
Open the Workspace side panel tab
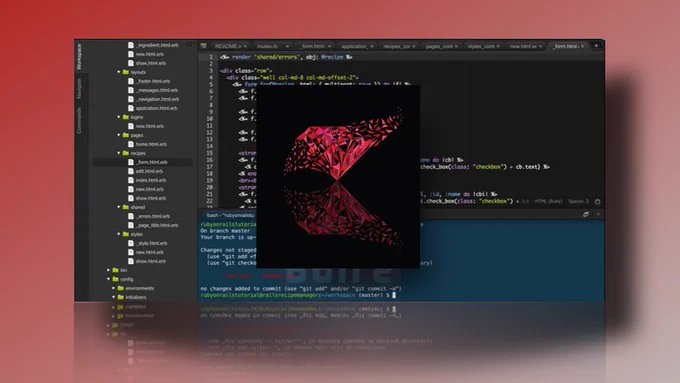click(79, 56)
